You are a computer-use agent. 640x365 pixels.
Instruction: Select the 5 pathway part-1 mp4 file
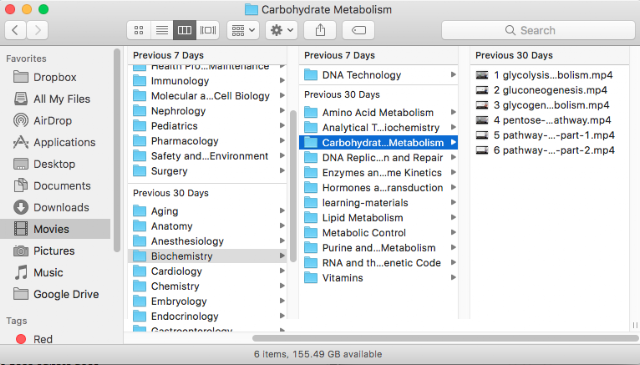tap(549, 135)
